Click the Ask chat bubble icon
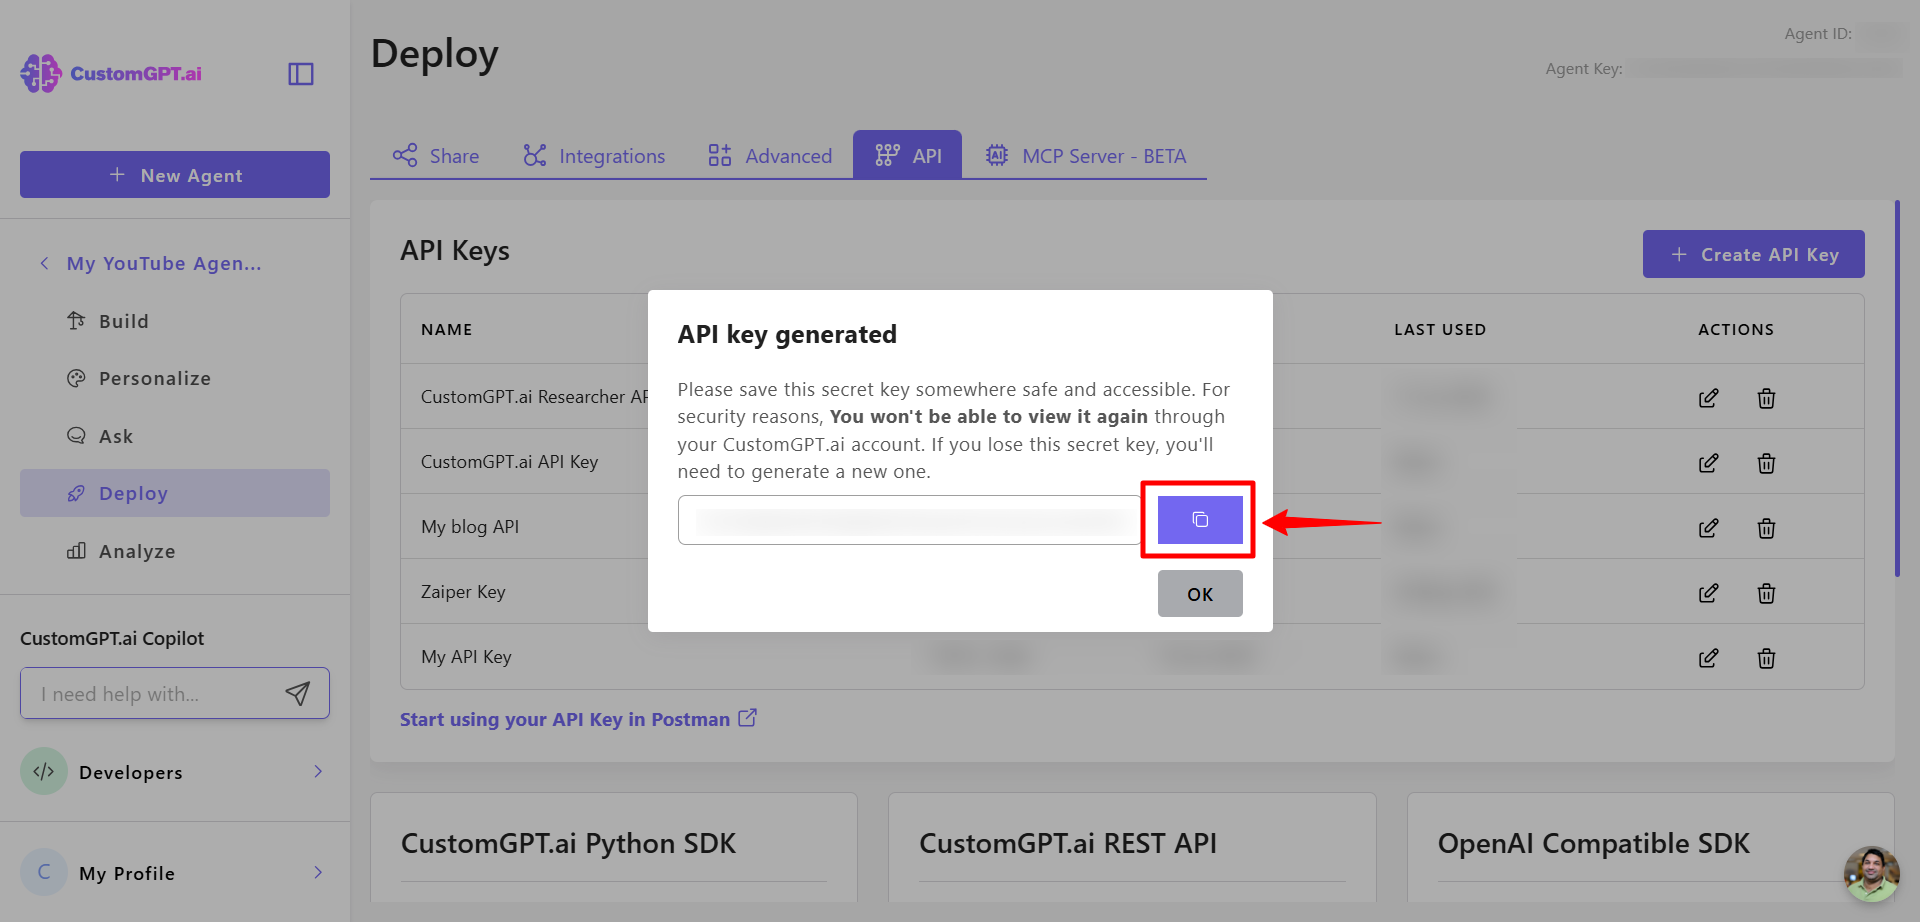 point(76,435)
